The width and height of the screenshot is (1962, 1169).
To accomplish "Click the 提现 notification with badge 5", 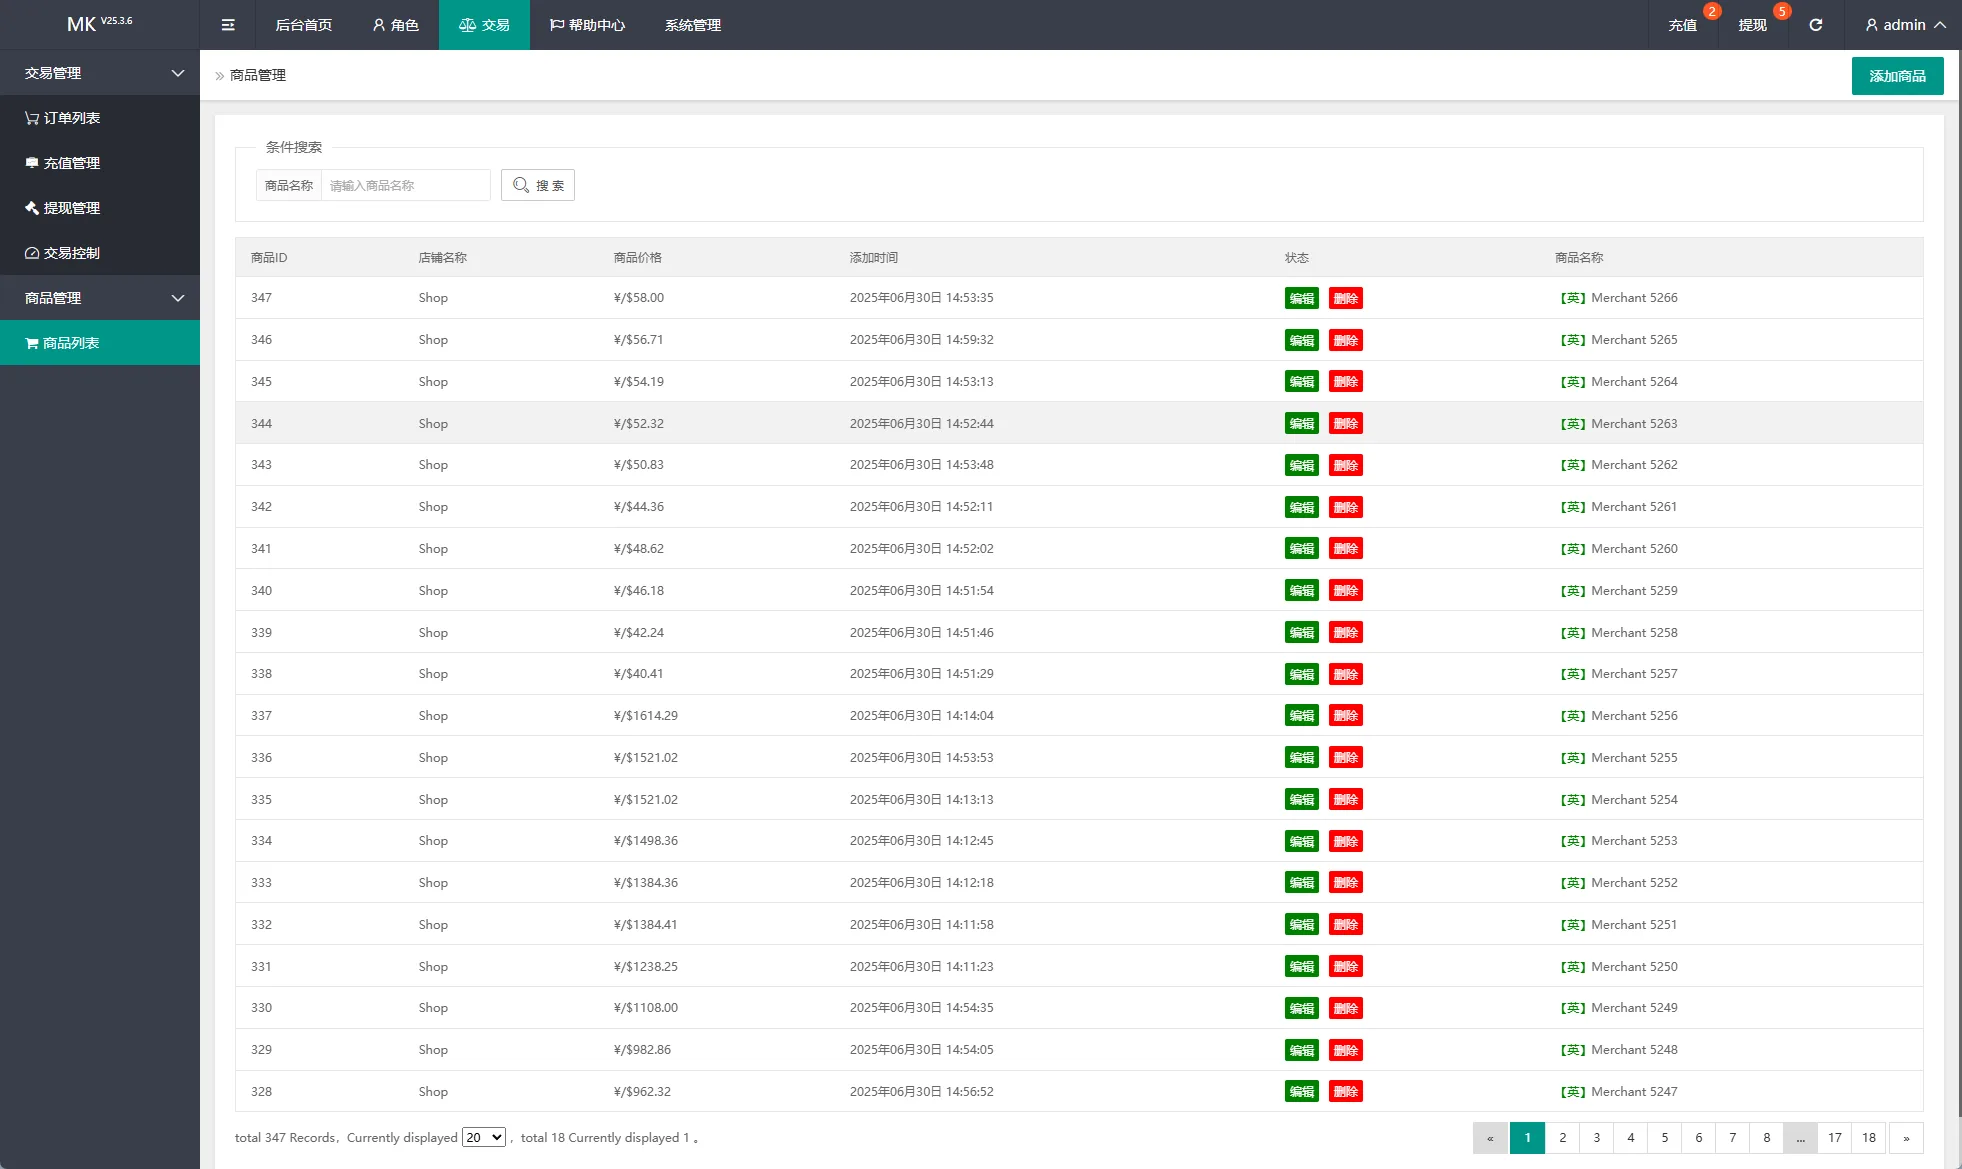I will [1753, 25].
